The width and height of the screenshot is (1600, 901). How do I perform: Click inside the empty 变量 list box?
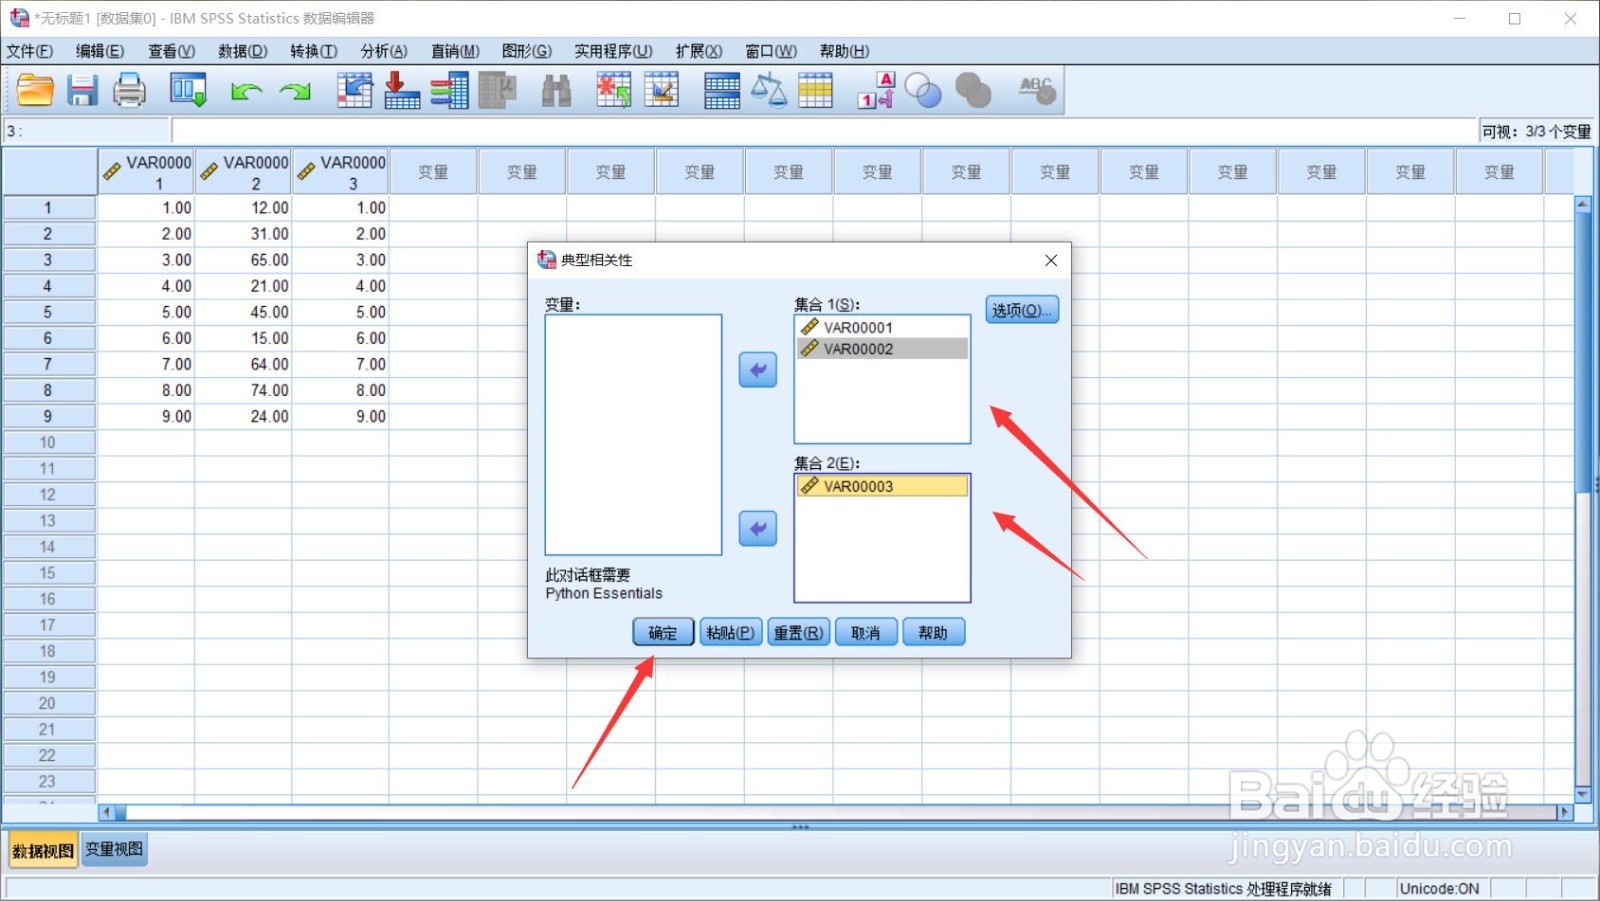click(x=633, y=435)
